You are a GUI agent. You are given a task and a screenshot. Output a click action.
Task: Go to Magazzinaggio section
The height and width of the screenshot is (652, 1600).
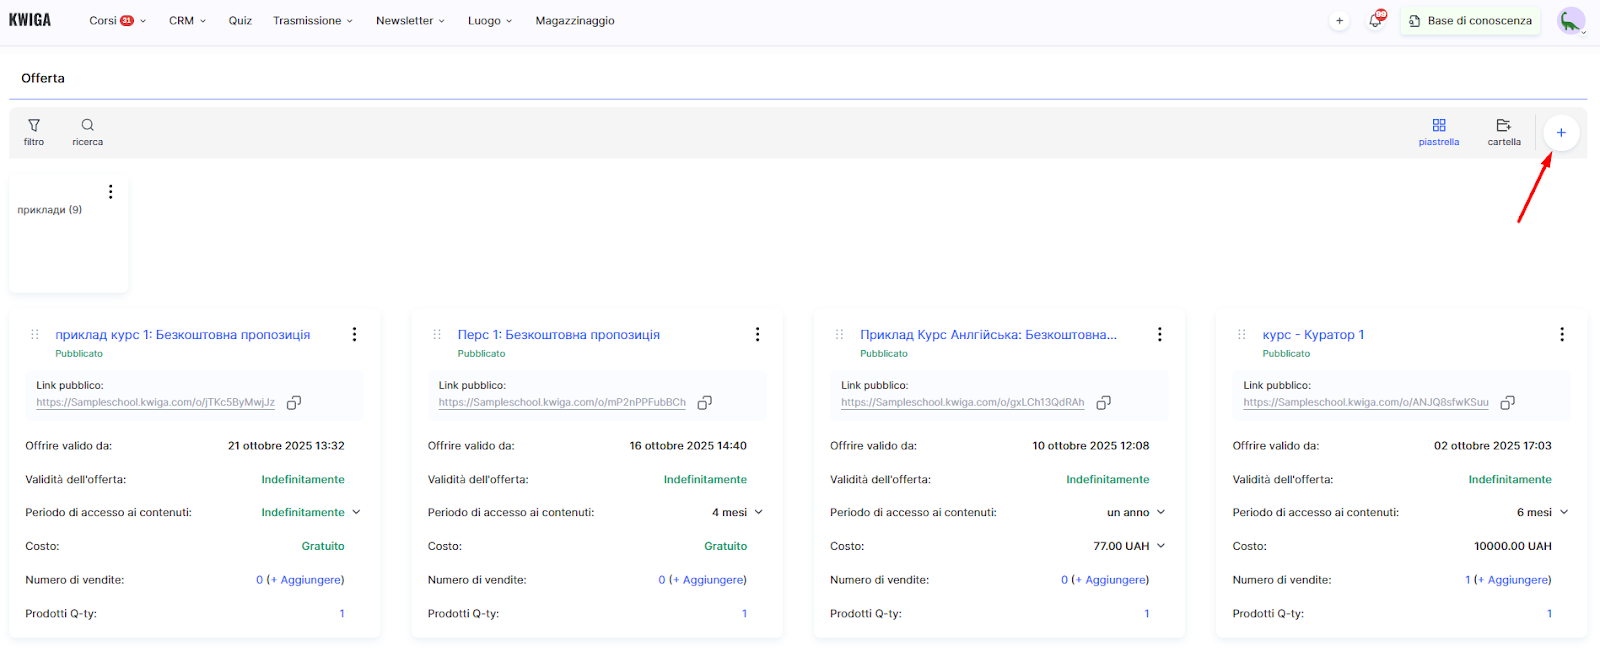tap(574, 21)
